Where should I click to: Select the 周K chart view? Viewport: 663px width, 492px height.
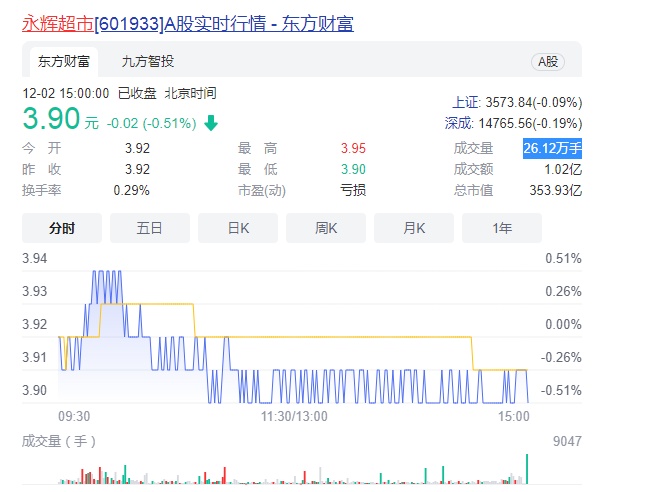coord(326,228)
